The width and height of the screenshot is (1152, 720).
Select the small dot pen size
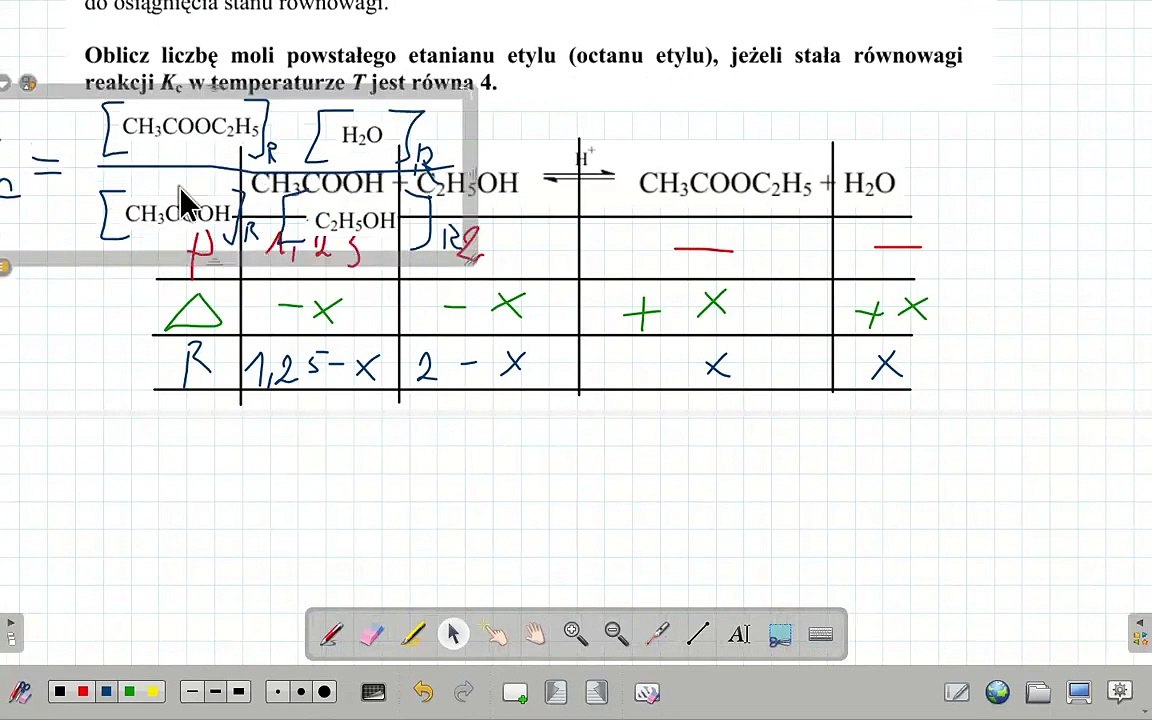[278, 691]
